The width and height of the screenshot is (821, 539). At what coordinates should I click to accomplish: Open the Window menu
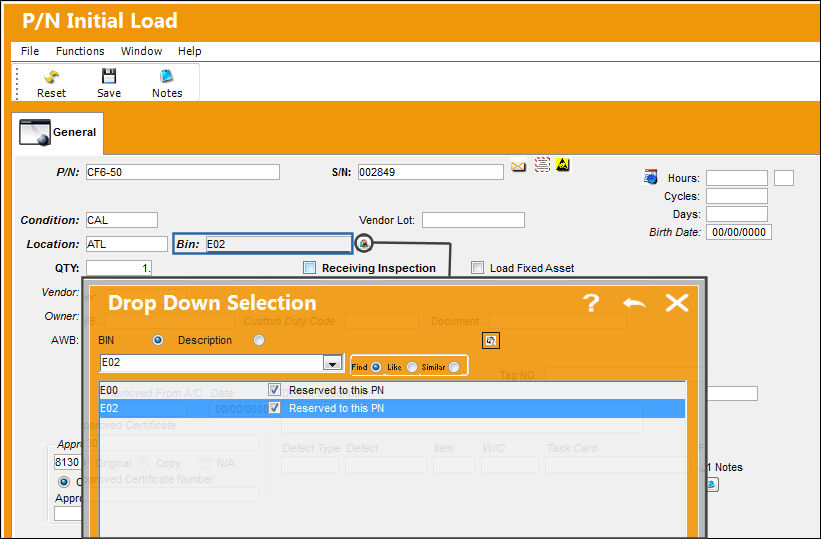point(141,51)
